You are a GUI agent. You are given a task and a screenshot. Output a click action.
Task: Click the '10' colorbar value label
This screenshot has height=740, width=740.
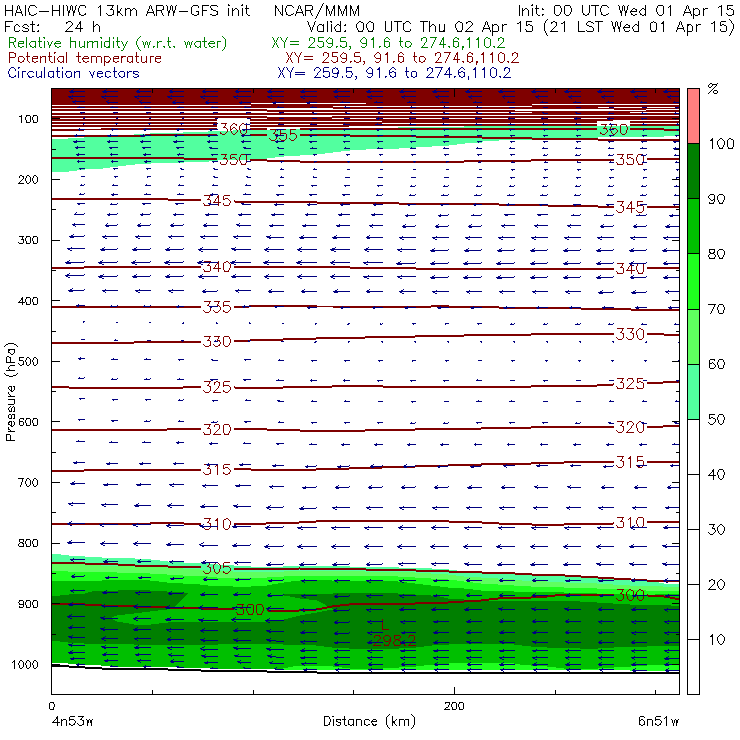pyautogui.click(x=716, y=640)
